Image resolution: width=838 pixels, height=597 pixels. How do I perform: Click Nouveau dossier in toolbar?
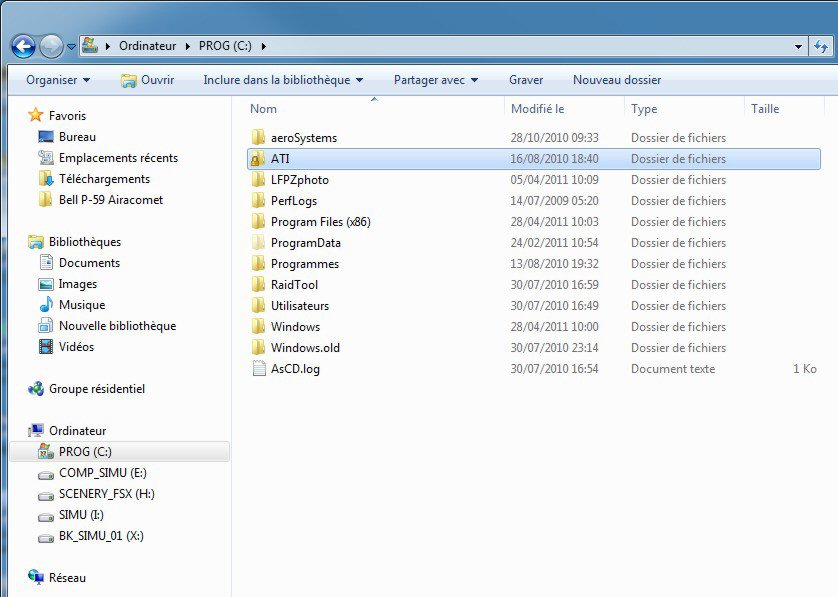617,80
